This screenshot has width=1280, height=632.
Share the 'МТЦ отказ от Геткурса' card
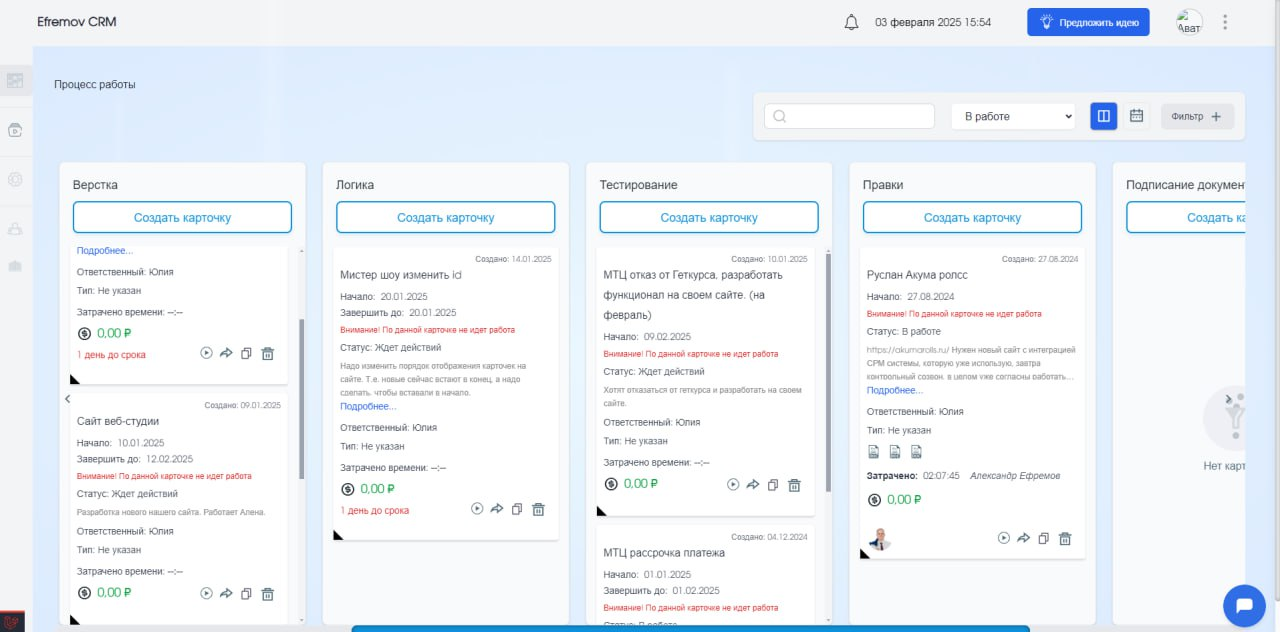(x=753, y=485)
